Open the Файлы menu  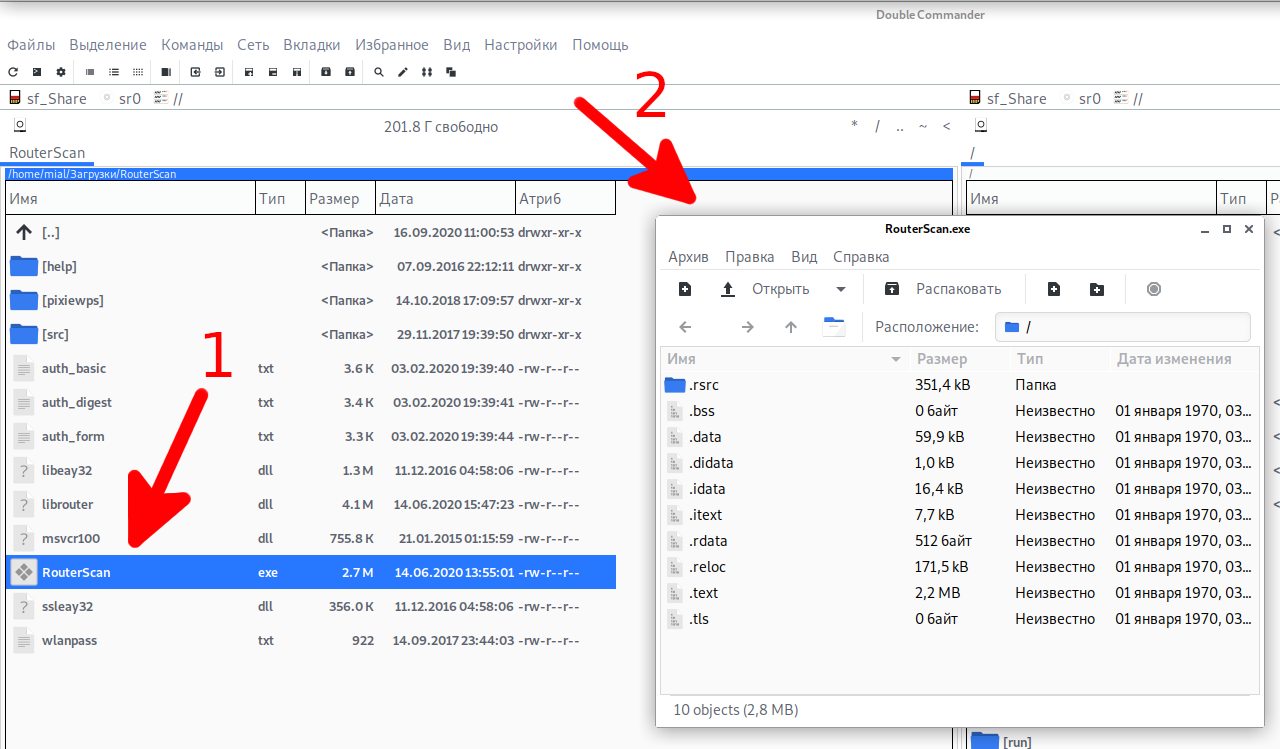coord(31,45)
